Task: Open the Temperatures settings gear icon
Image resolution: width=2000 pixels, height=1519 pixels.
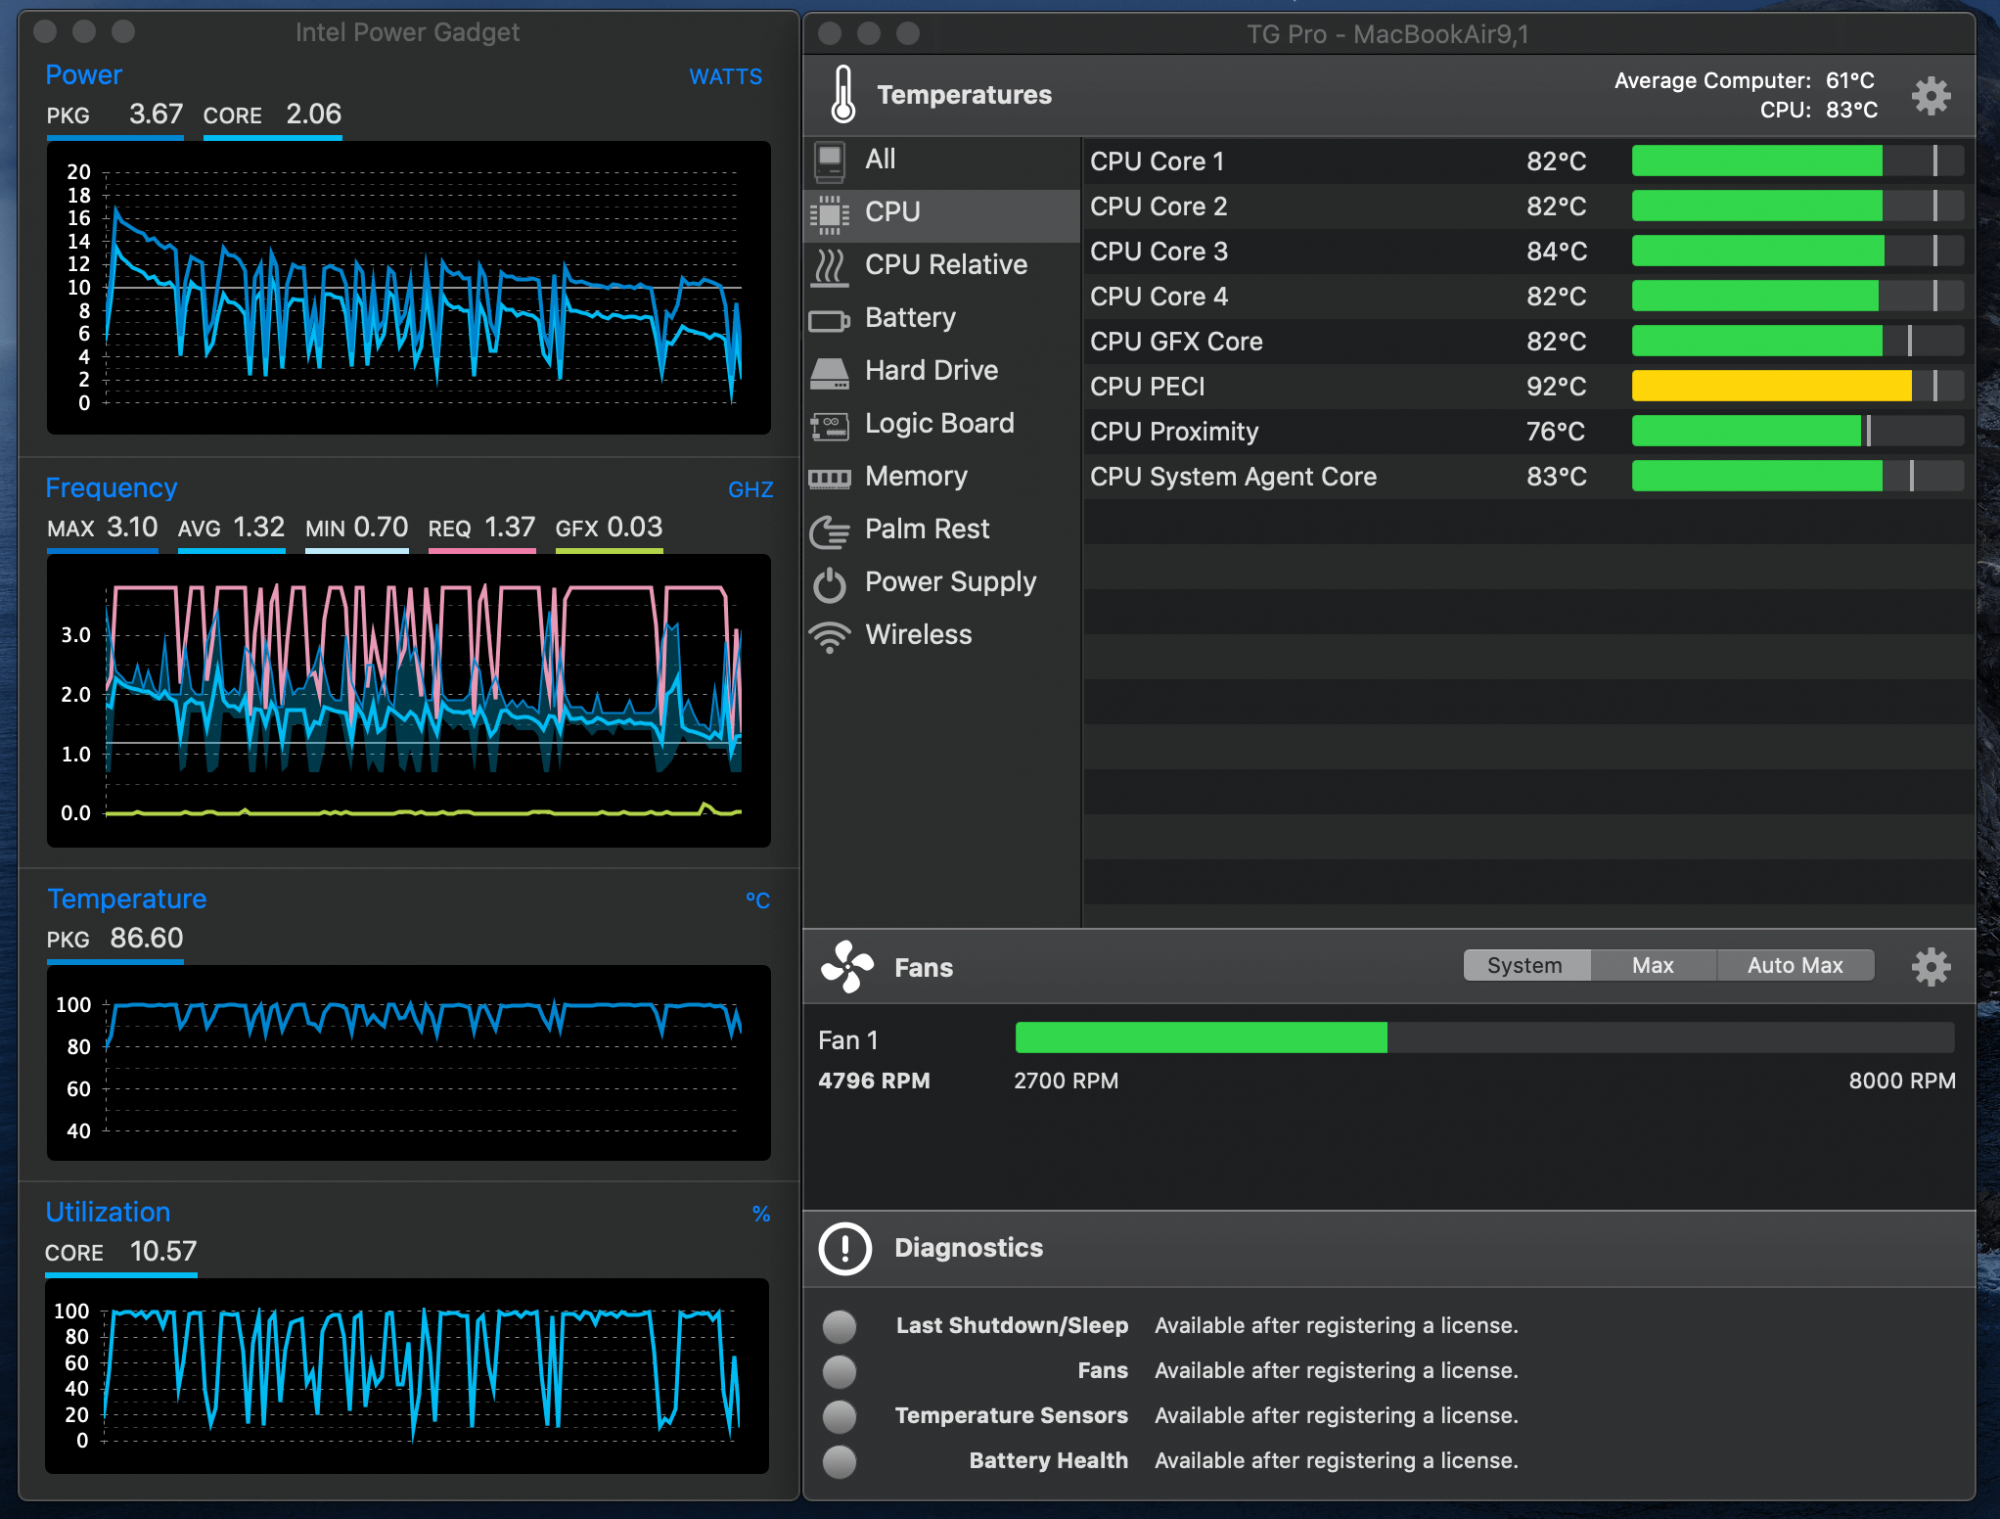Action: [x=1930, y=96]
